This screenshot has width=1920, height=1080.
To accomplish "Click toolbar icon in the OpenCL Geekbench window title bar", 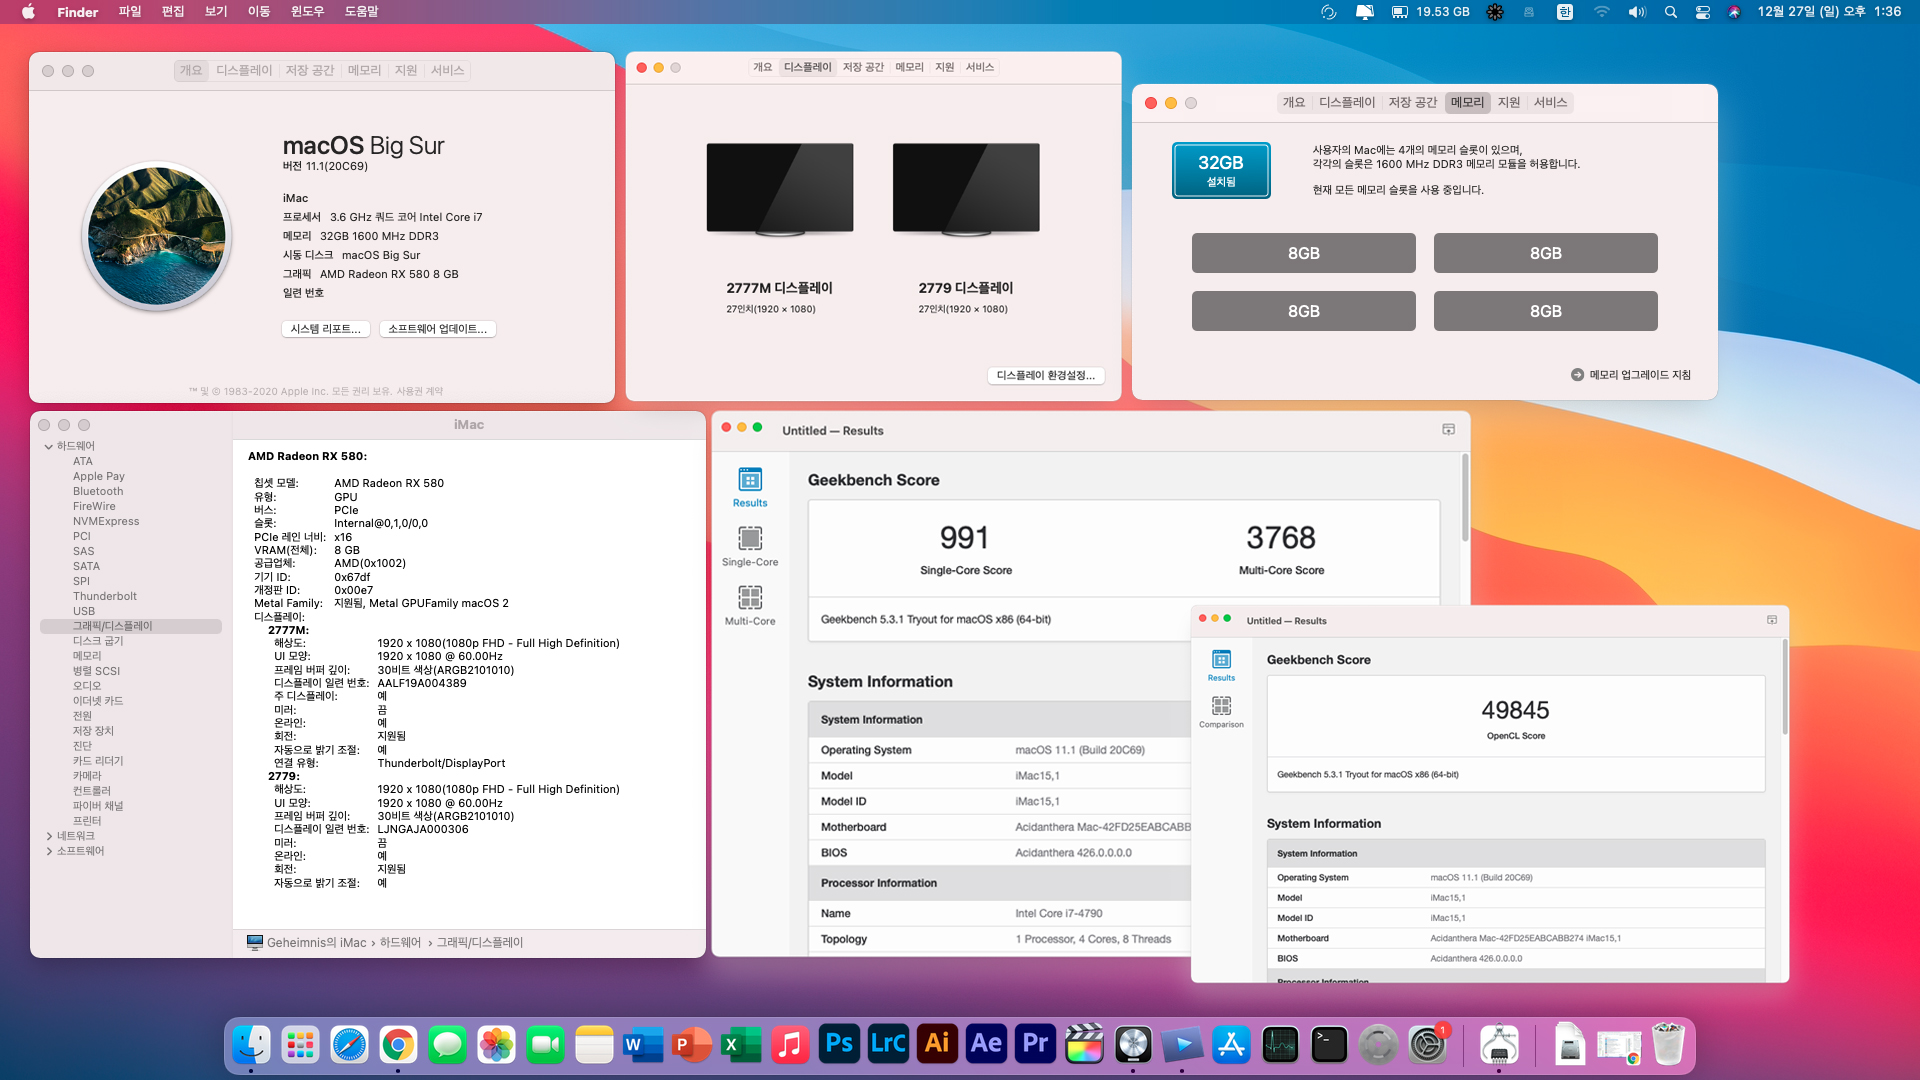I will click(x=1772, y=620).
